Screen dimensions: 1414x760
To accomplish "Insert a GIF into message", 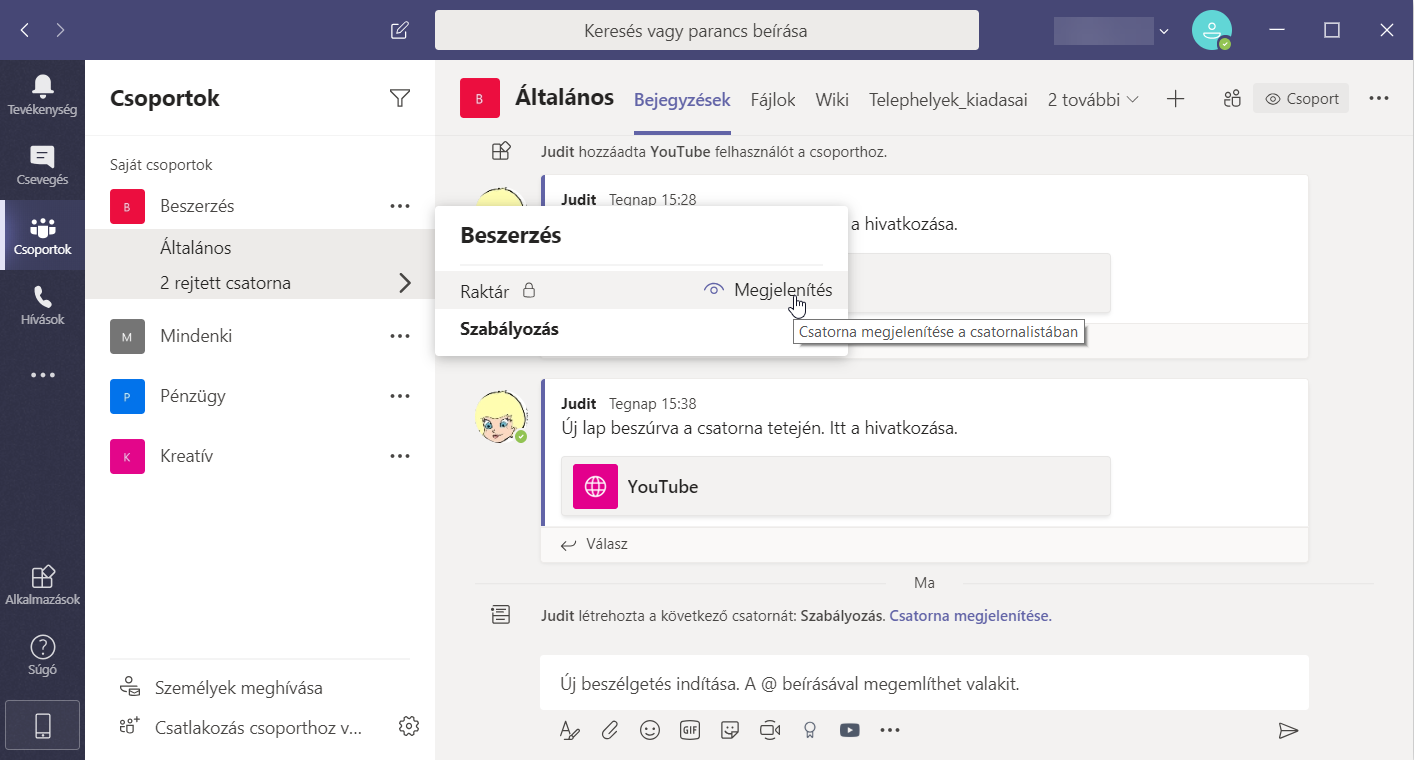I will coord(690,730).
